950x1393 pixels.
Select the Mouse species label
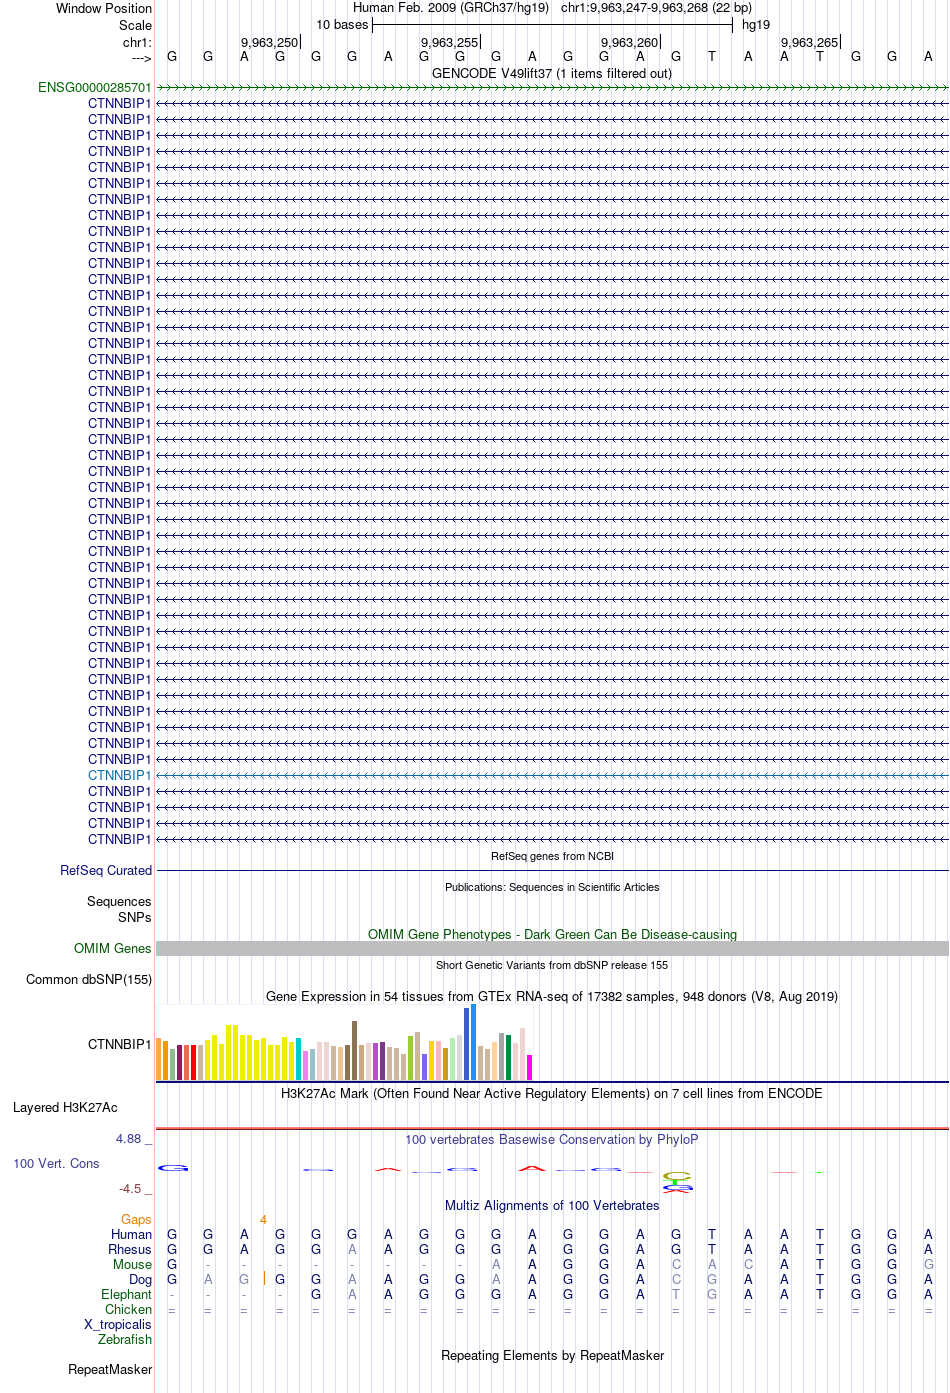click(x=132, y=1265)
